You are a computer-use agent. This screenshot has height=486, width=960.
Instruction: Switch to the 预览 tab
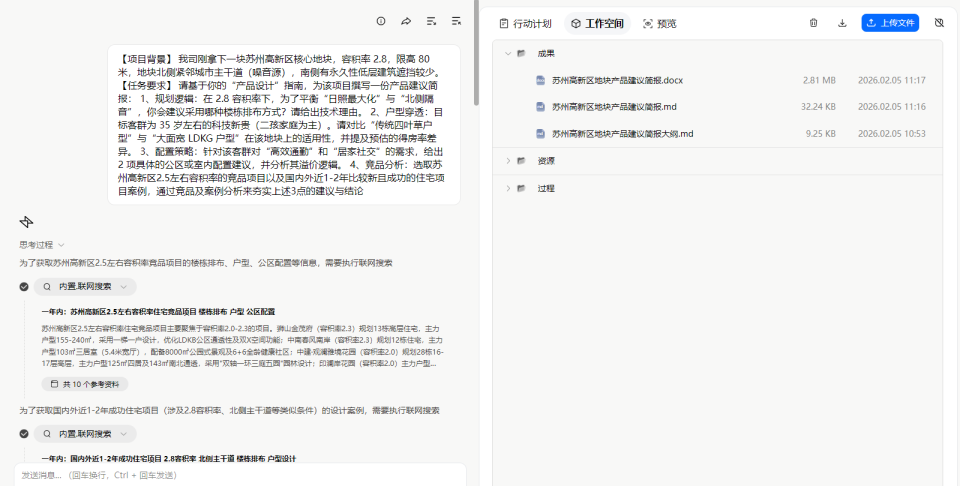point(659,23)
